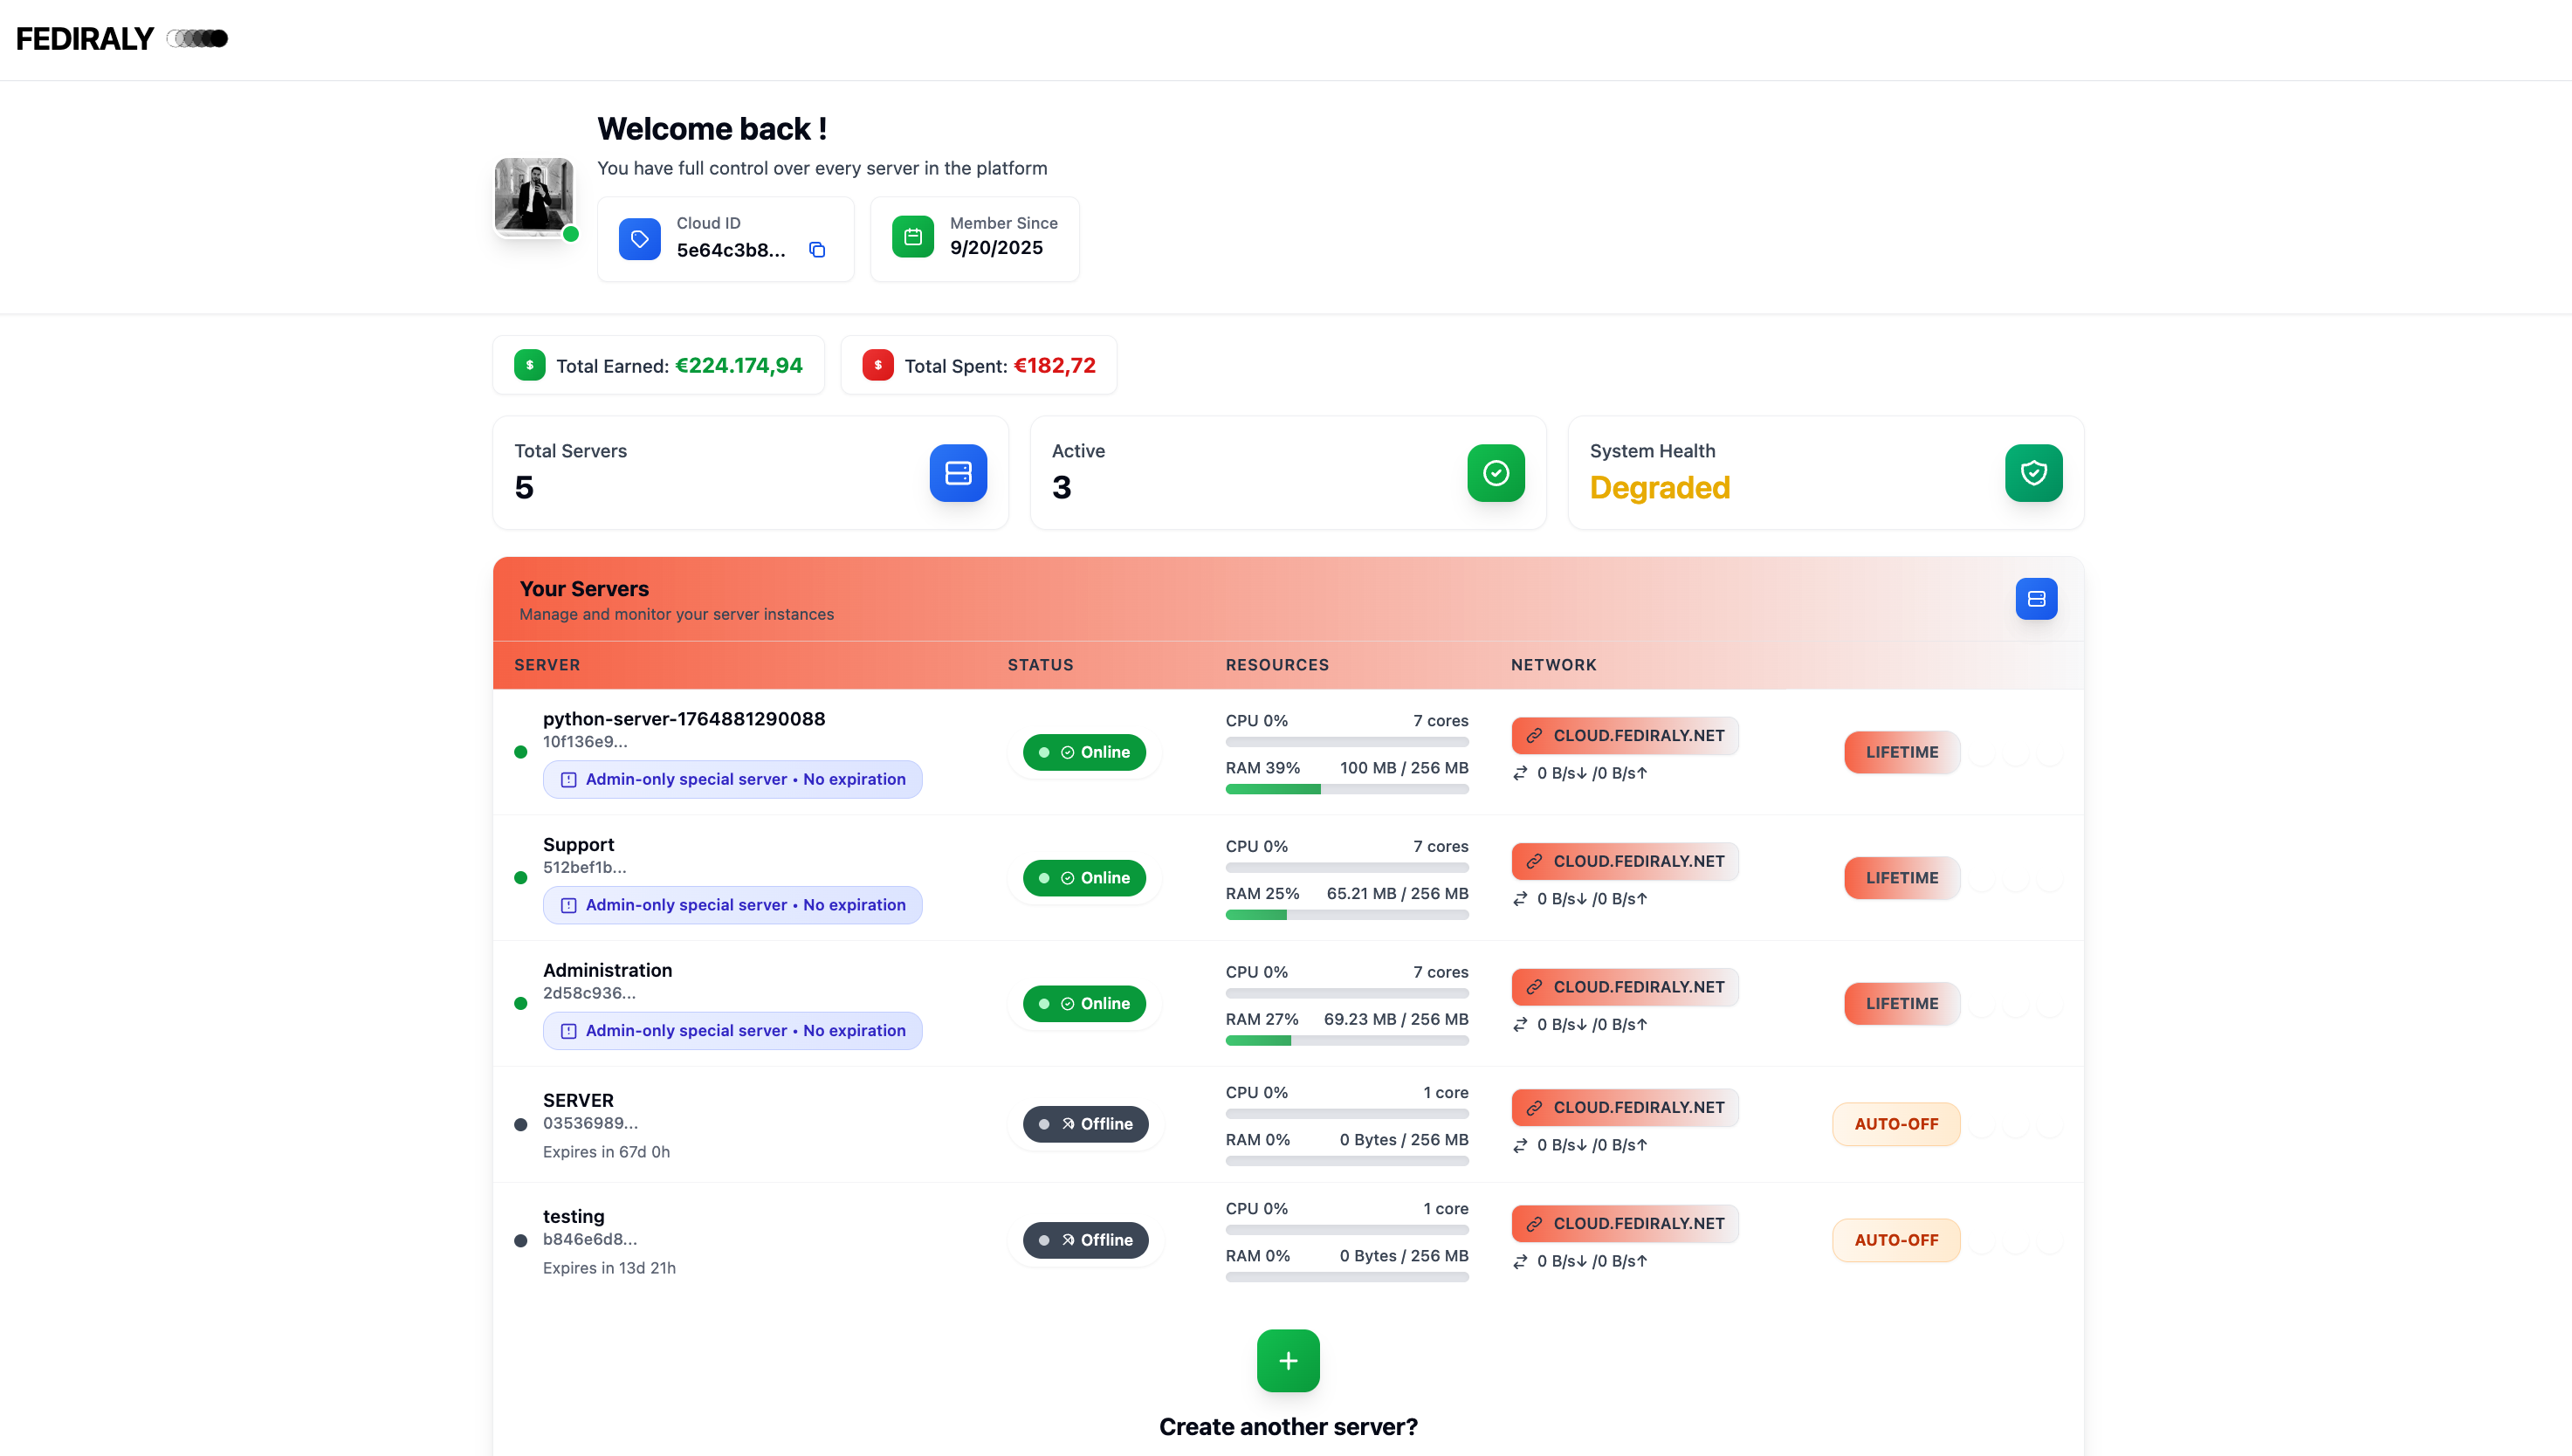Click the System Health shield icon
The image size is (2572, 1456).
click(x=2033, y=473)
